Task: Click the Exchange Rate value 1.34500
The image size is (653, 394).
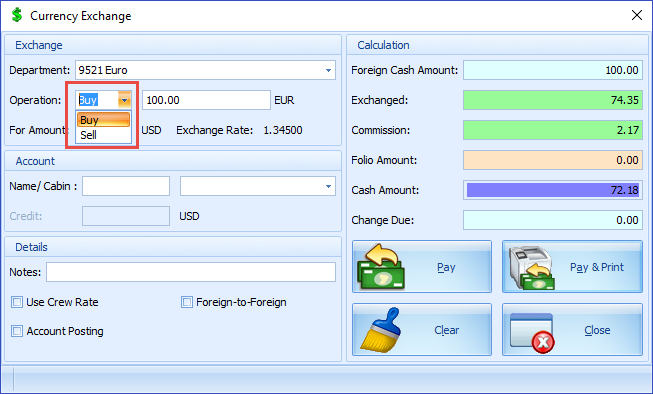Action: click(x=283, y=130)
